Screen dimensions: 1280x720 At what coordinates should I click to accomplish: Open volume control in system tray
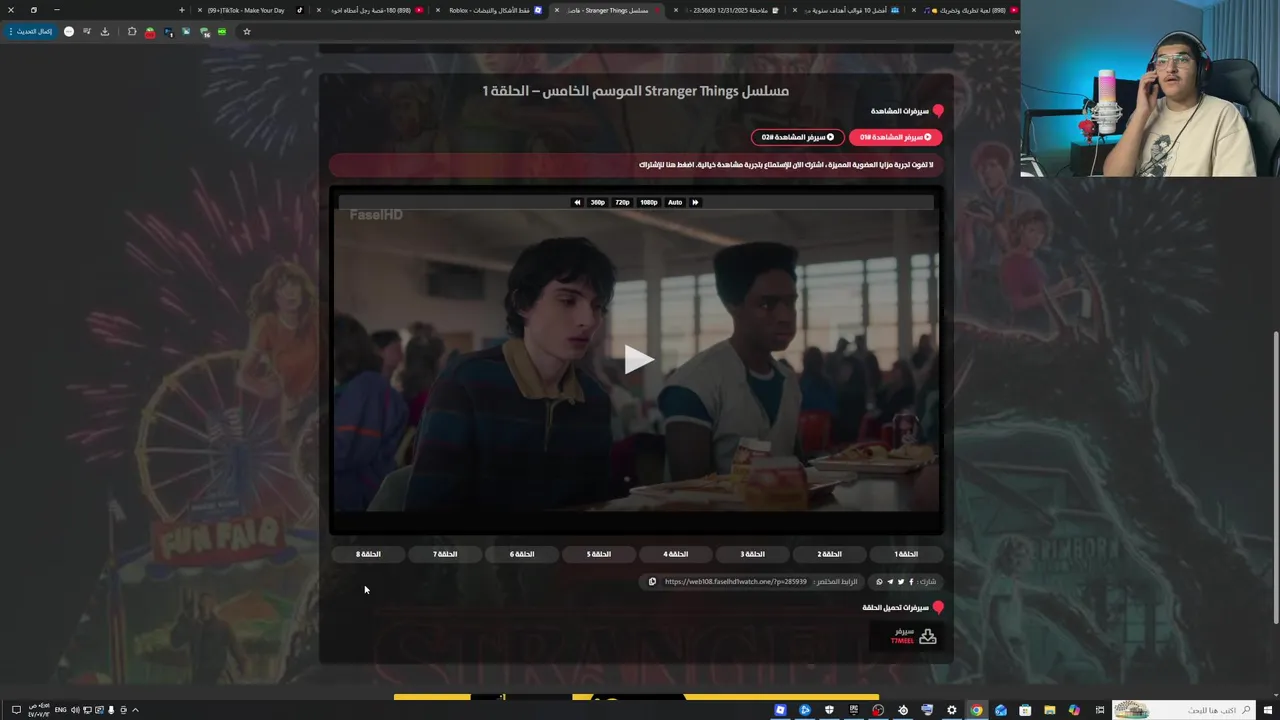(x=75, y=710)
